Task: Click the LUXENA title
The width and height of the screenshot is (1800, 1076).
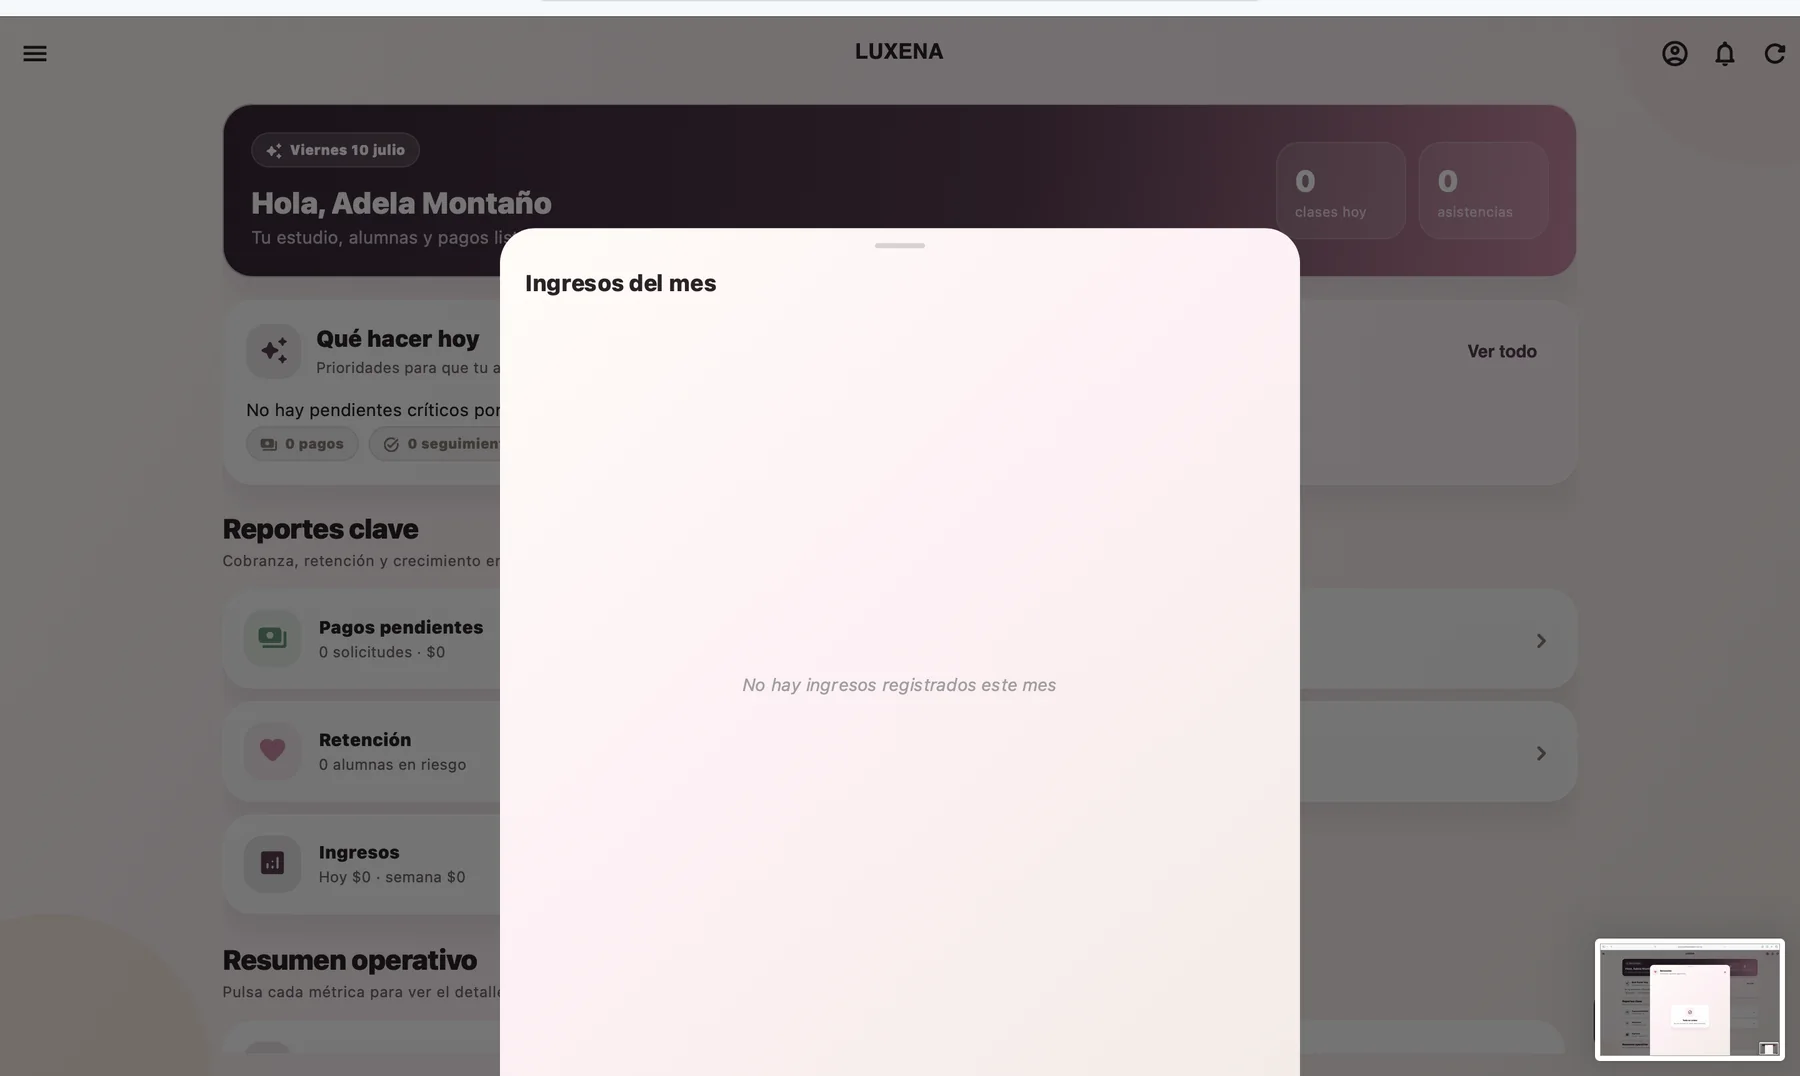Action: coord(899,51)
